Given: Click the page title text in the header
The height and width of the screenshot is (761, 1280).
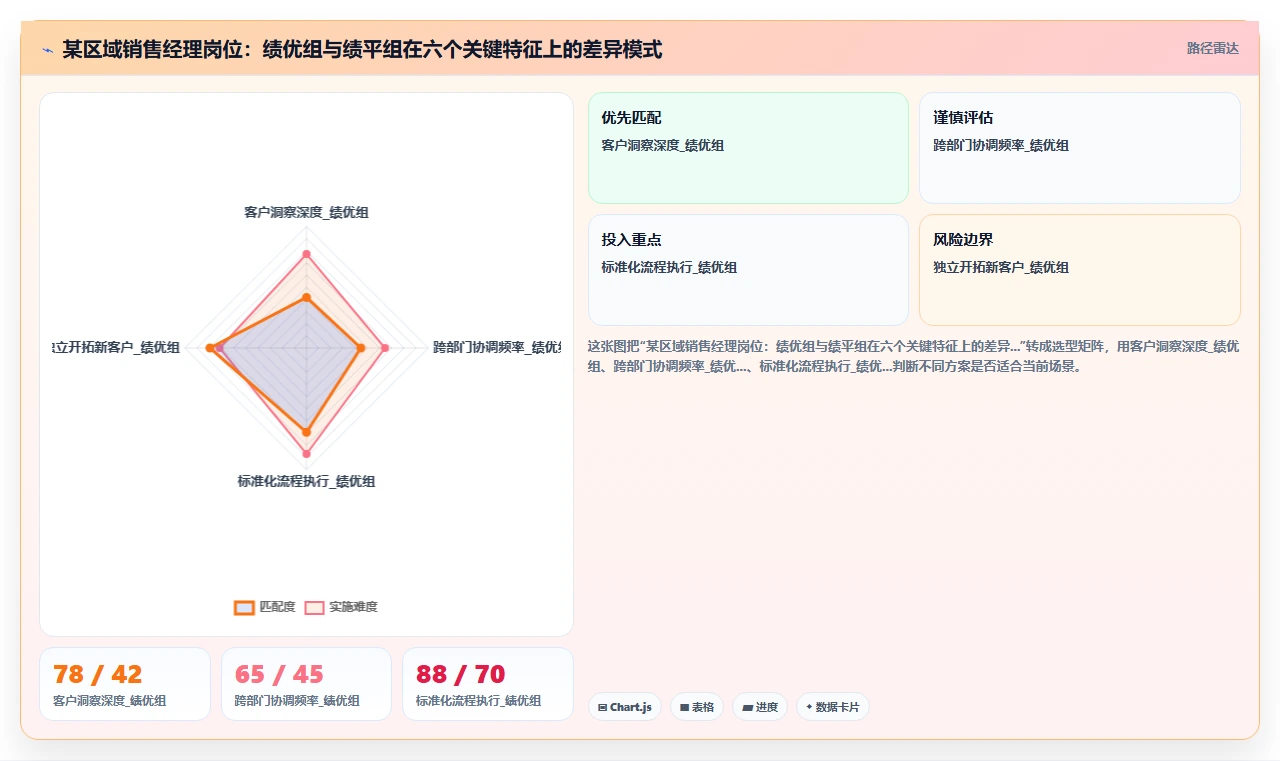Looking at the screenshot, I should 362,49.
